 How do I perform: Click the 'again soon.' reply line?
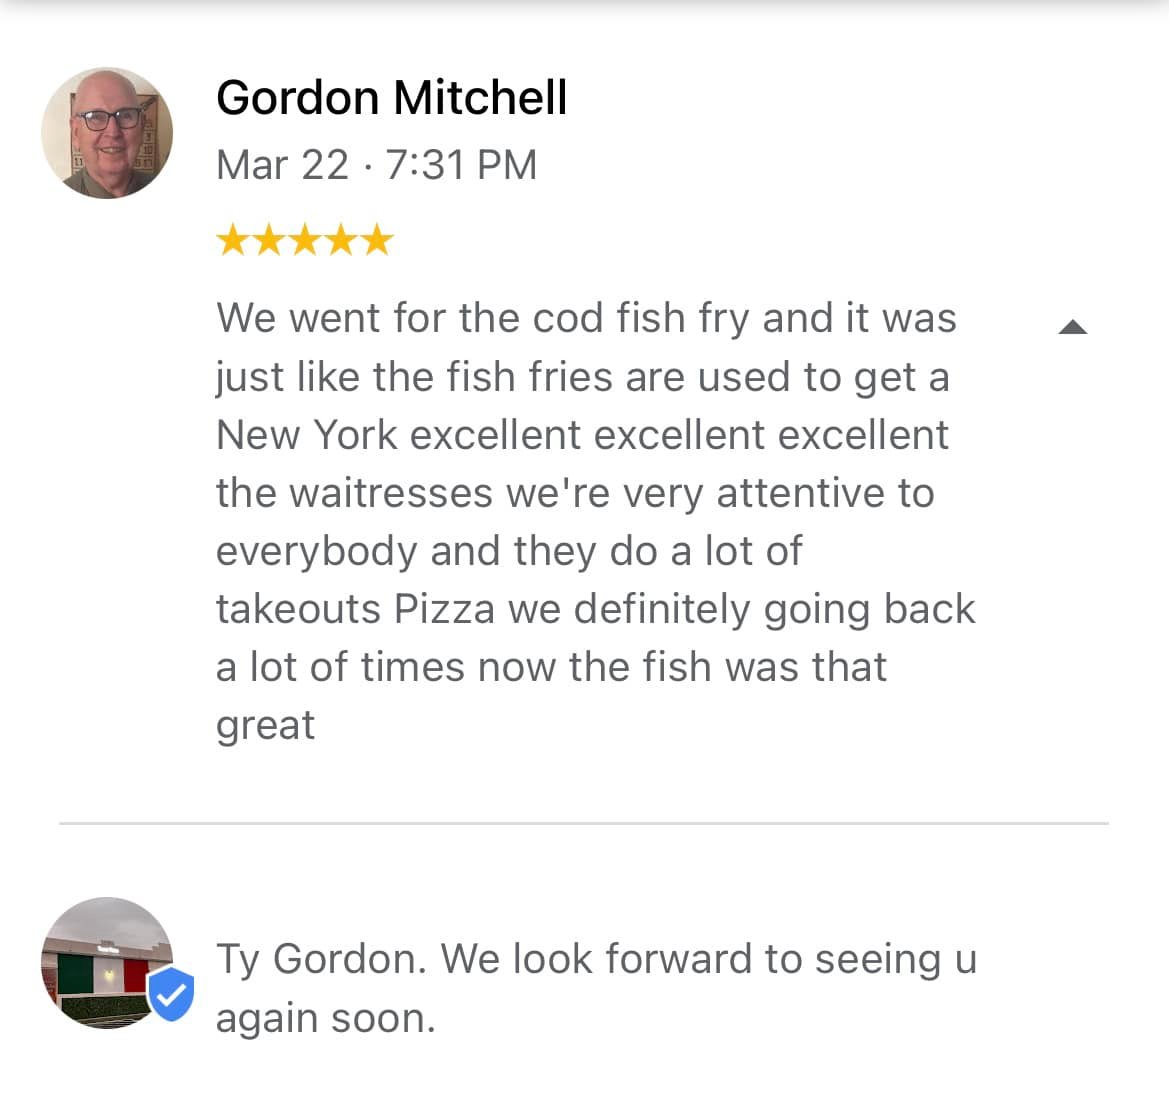326,1018
